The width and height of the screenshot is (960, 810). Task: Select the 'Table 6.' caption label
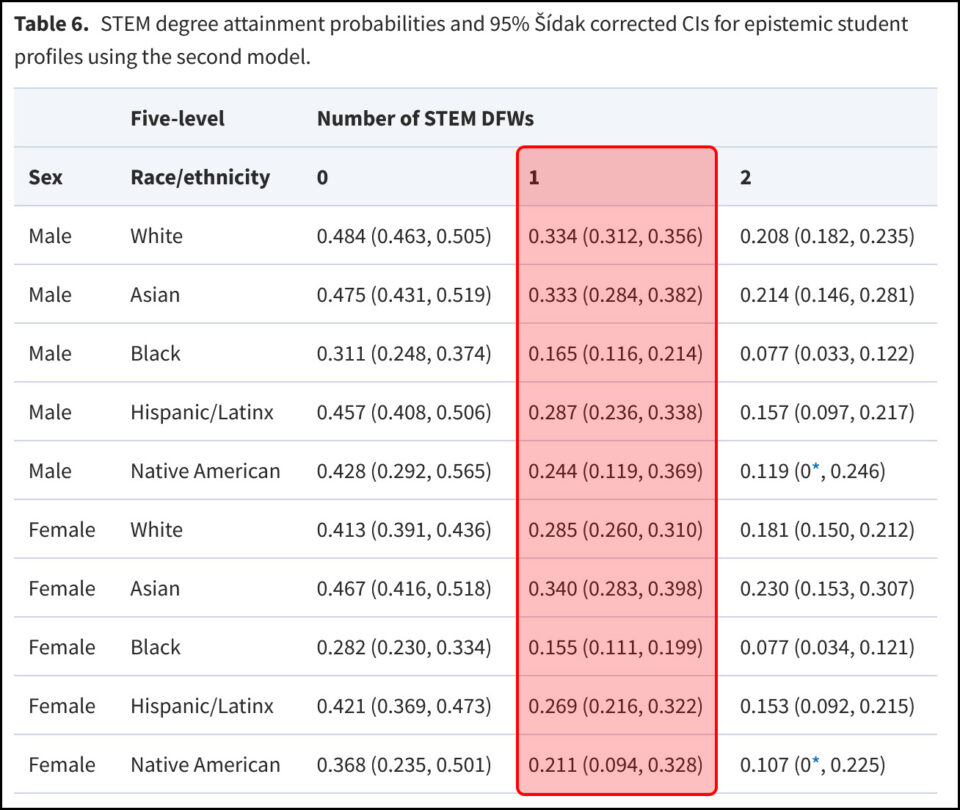[x=51, y=24]
